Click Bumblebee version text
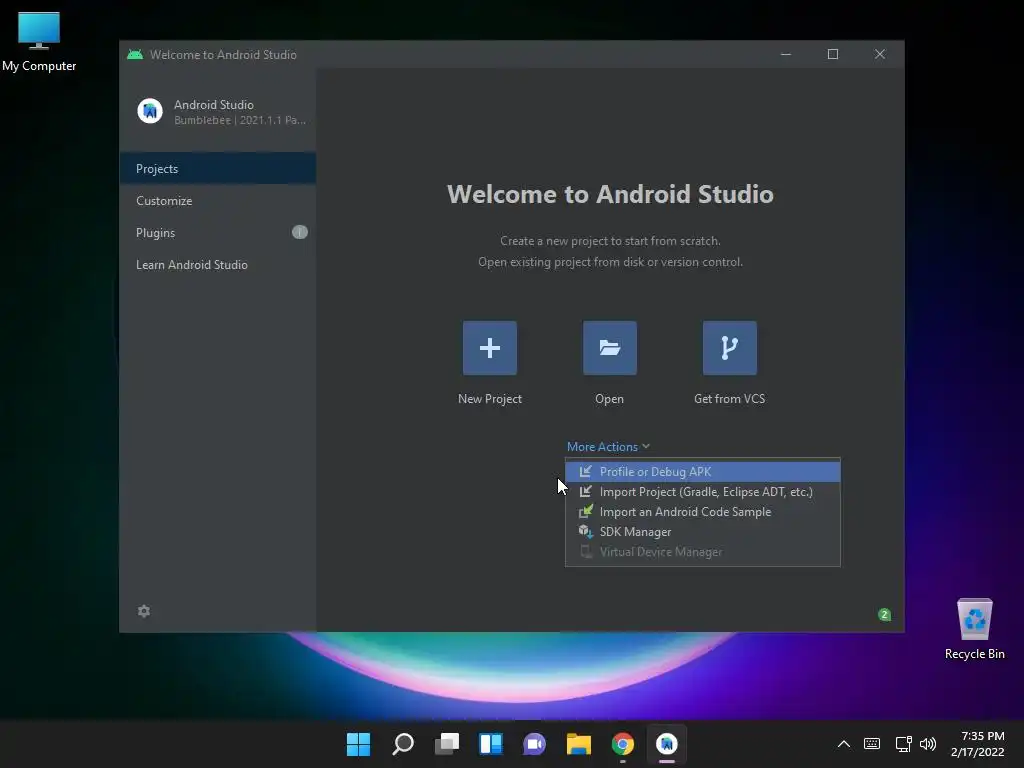Viewport: 1024px width, 768px height. point(240,120)
